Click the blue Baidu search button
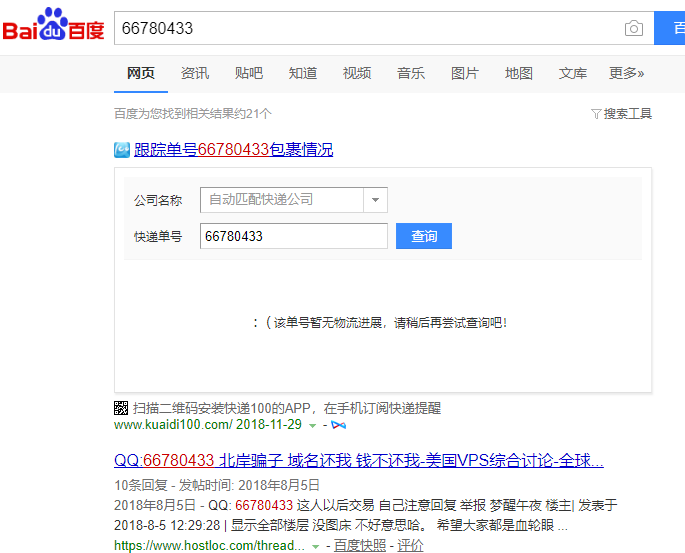 [x=670, y=28]
